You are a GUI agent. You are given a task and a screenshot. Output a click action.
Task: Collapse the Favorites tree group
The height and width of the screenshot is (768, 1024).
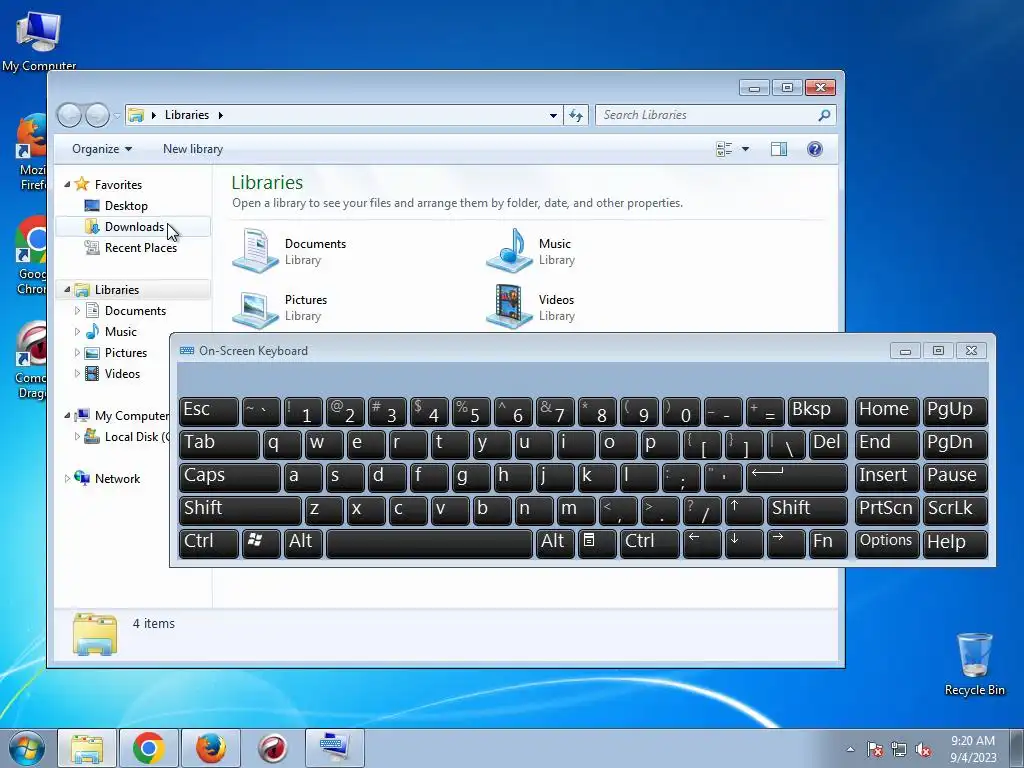[x=67, y=185]
